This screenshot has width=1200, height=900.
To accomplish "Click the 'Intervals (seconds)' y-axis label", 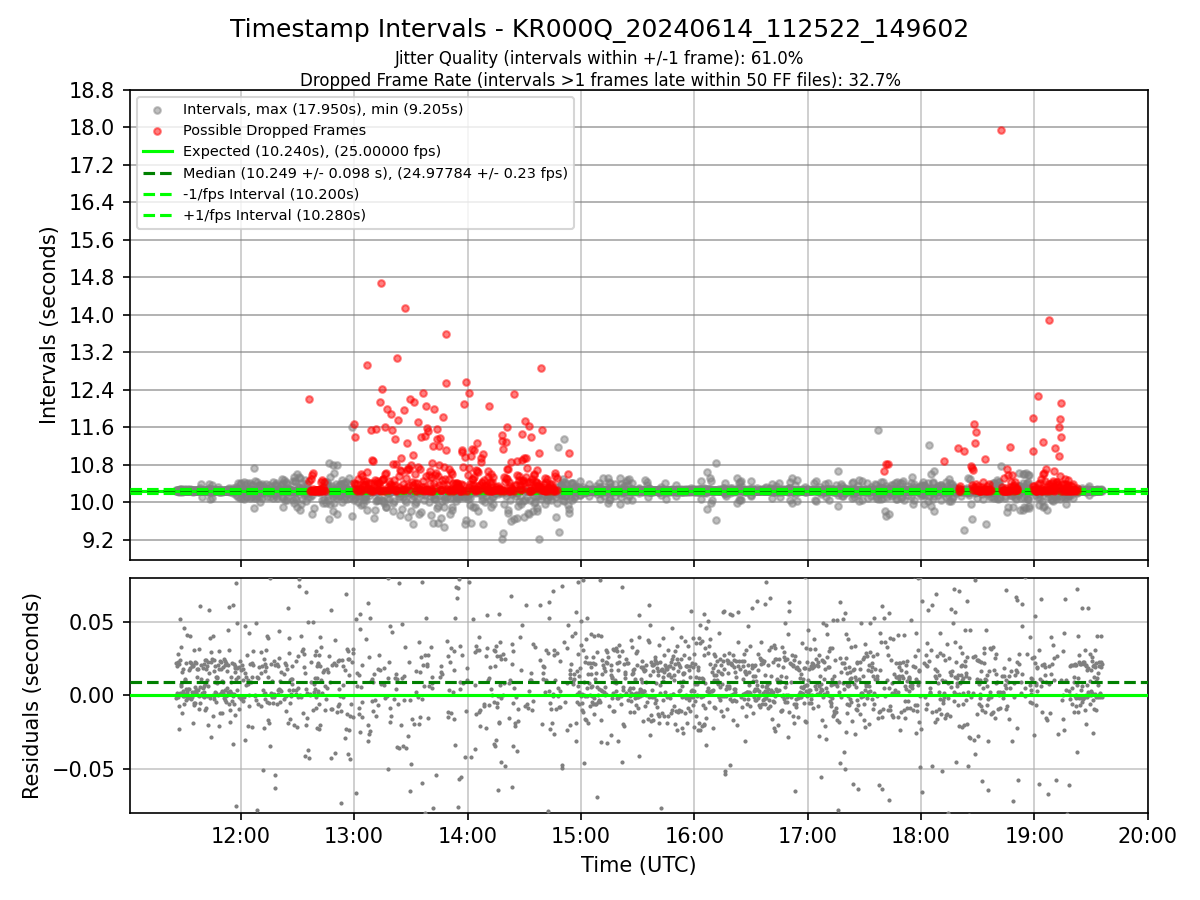I will (x=49, y=324).
